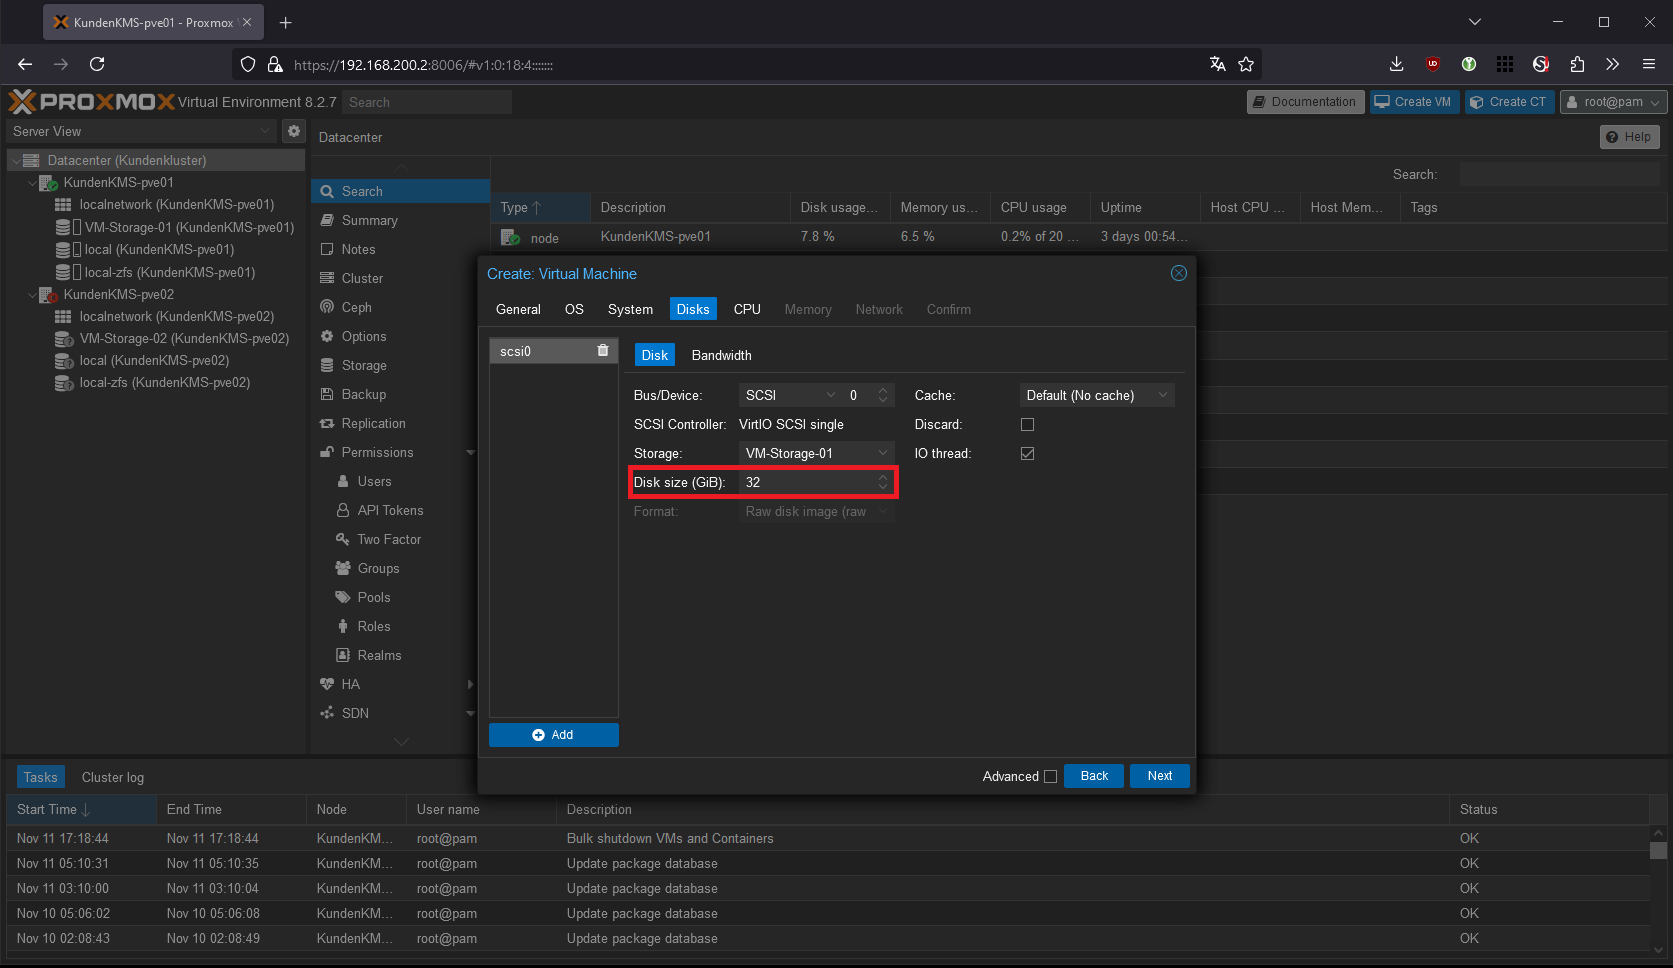
Task: Bookmark page with the star icon
Action: 1245,65
